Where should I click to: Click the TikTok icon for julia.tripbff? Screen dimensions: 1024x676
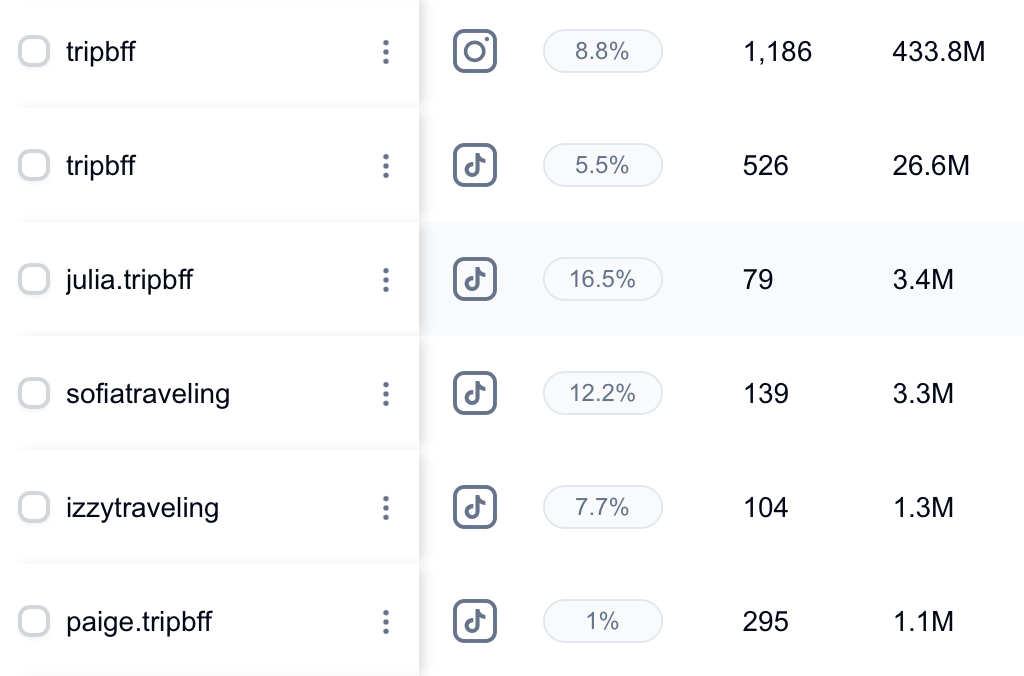(x=475, y=279)
